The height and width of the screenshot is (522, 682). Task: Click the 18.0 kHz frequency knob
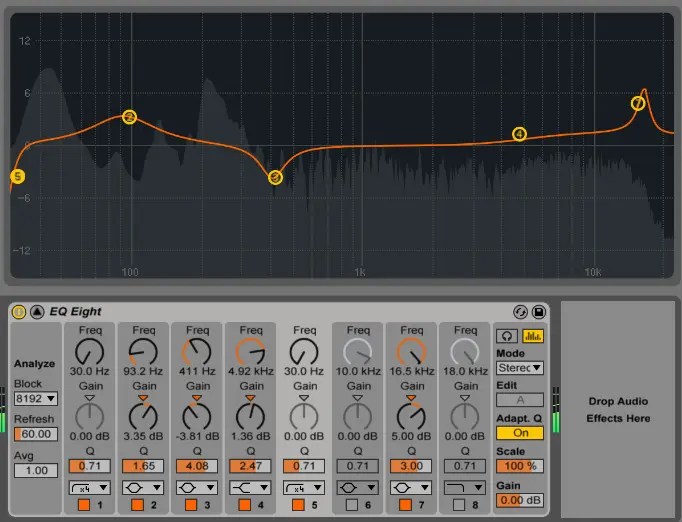click(x=465, y=352)
